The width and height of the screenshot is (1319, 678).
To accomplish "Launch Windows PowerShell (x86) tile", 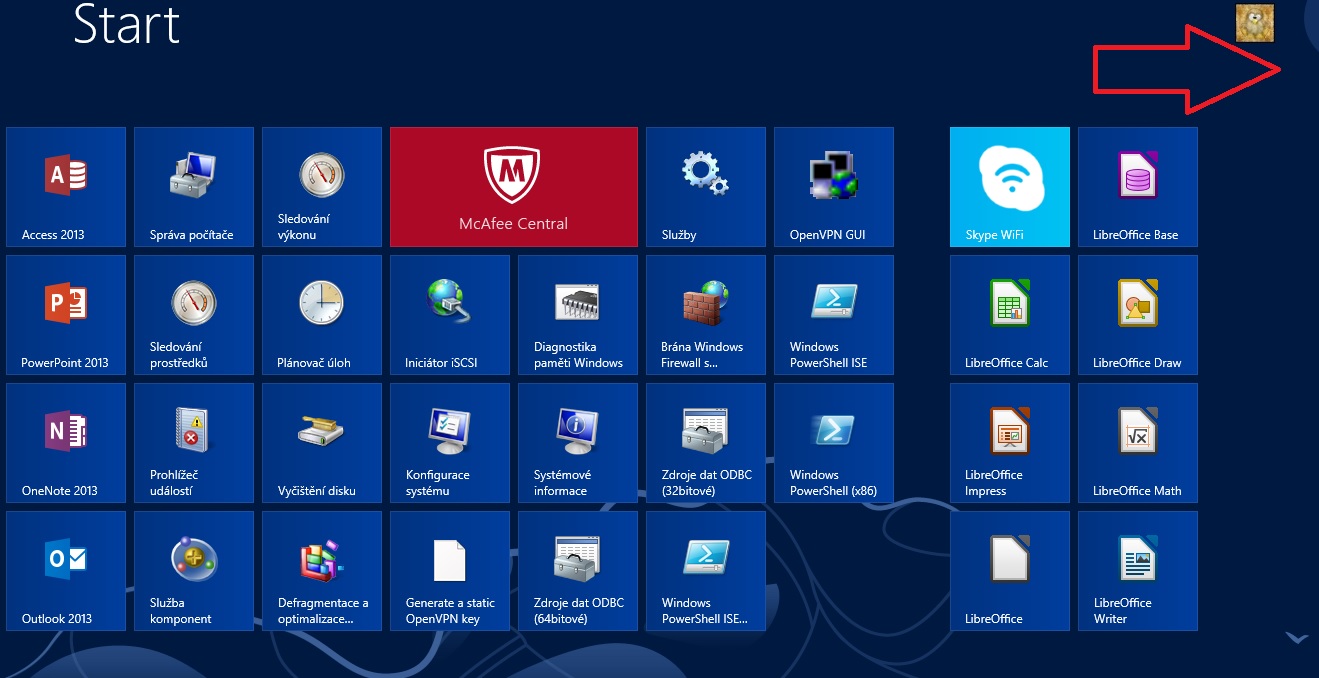I will (x=834, y=443).
